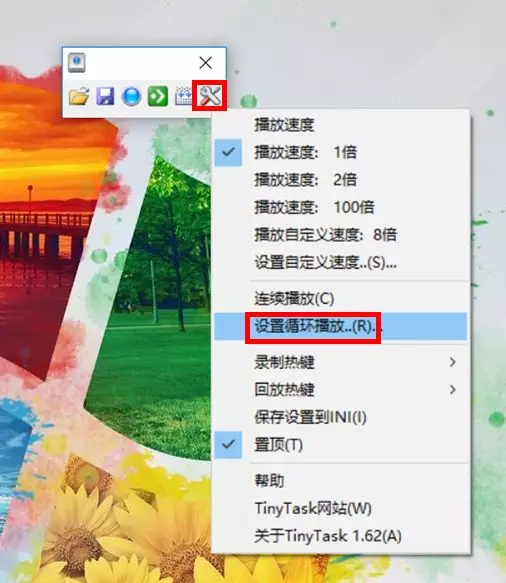Screen dimensions: 506x583
Task: Start recording with the blue circle icon
Action: (x=132, y=96)
